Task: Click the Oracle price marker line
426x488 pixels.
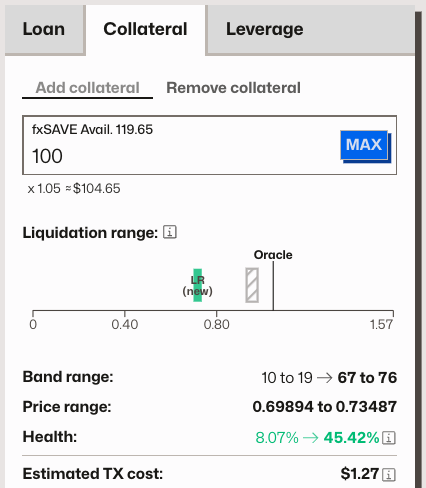Action: pyautogui.click(x=273, y=286)
